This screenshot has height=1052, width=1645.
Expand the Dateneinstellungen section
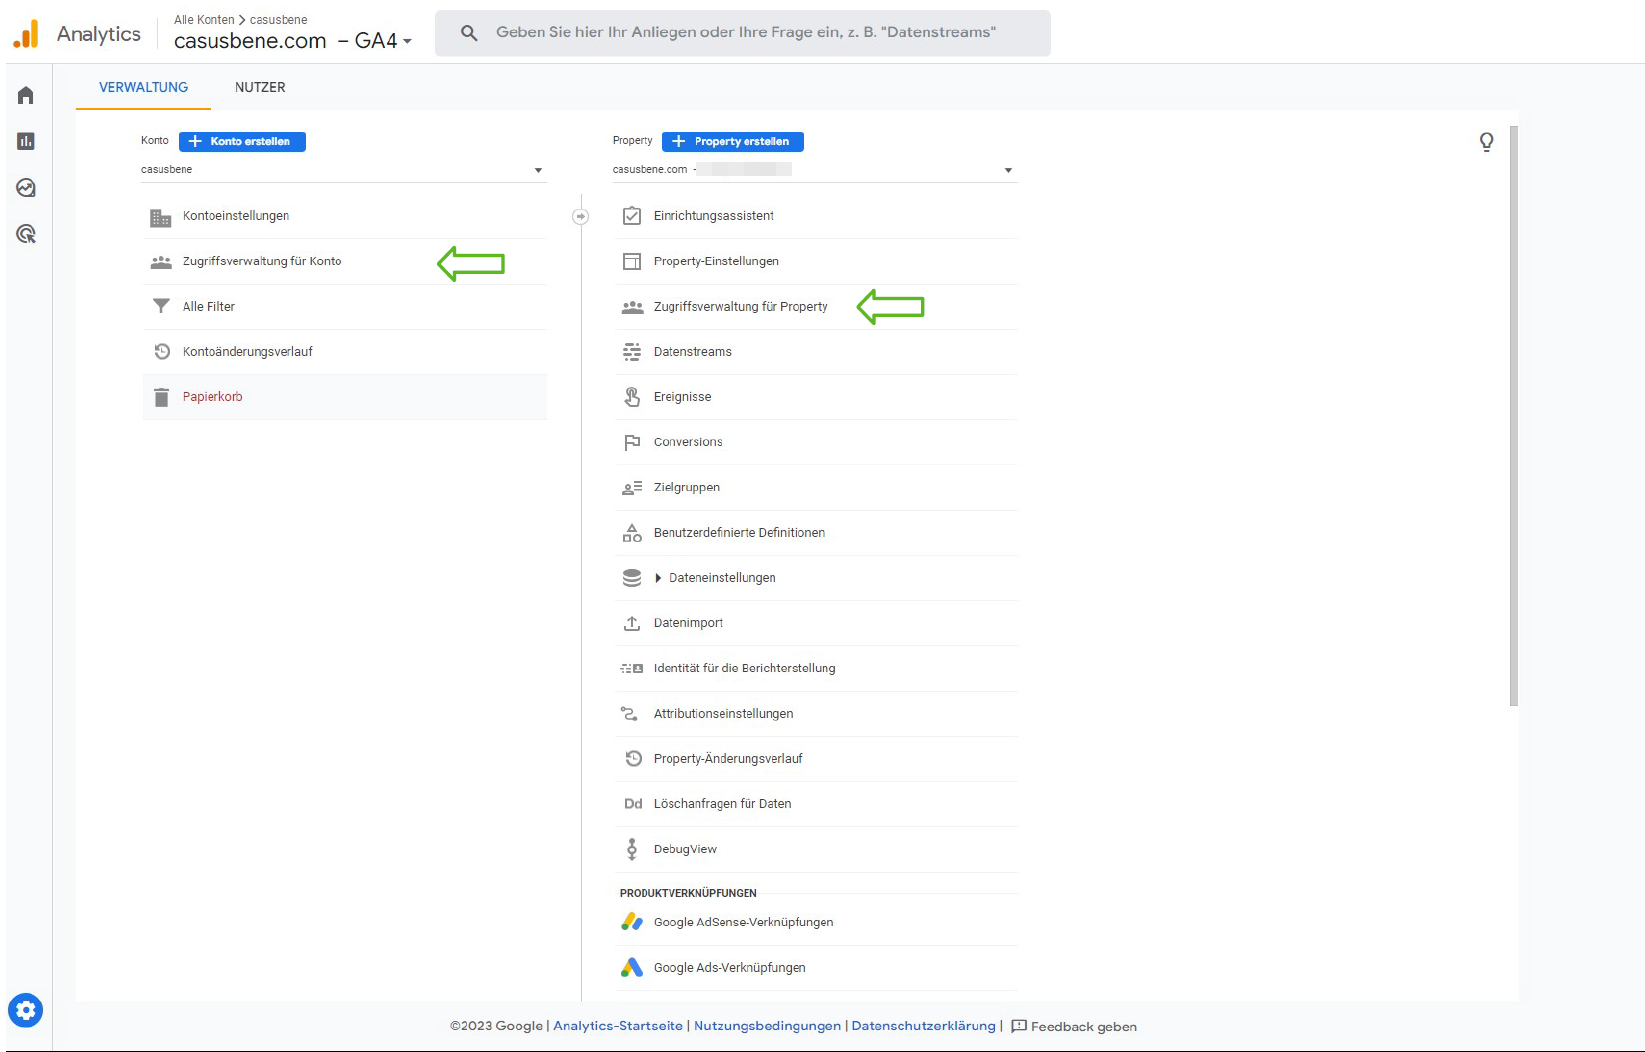[658, 578]
